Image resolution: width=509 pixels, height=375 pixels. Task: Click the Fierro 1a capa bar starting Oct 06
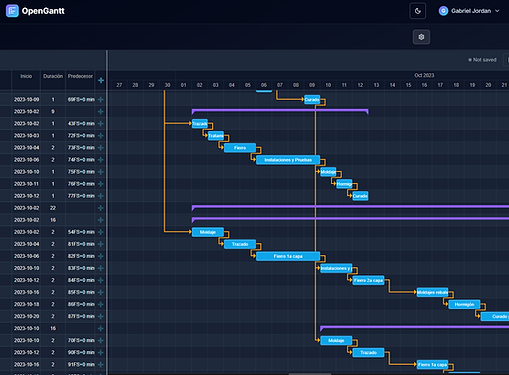click(288, 256)
